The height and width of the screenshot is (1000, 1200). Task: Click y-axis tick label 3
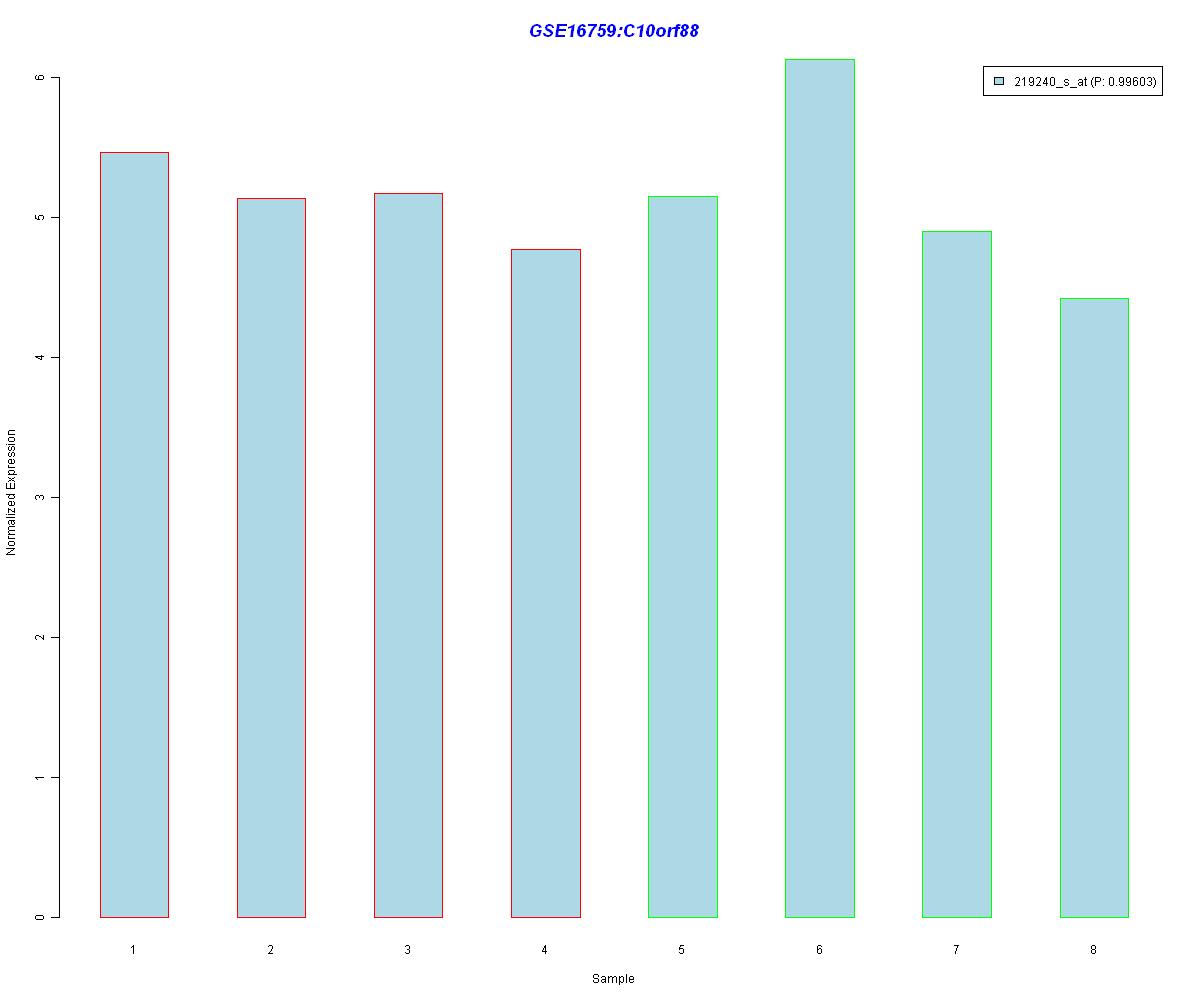point(40,497)
